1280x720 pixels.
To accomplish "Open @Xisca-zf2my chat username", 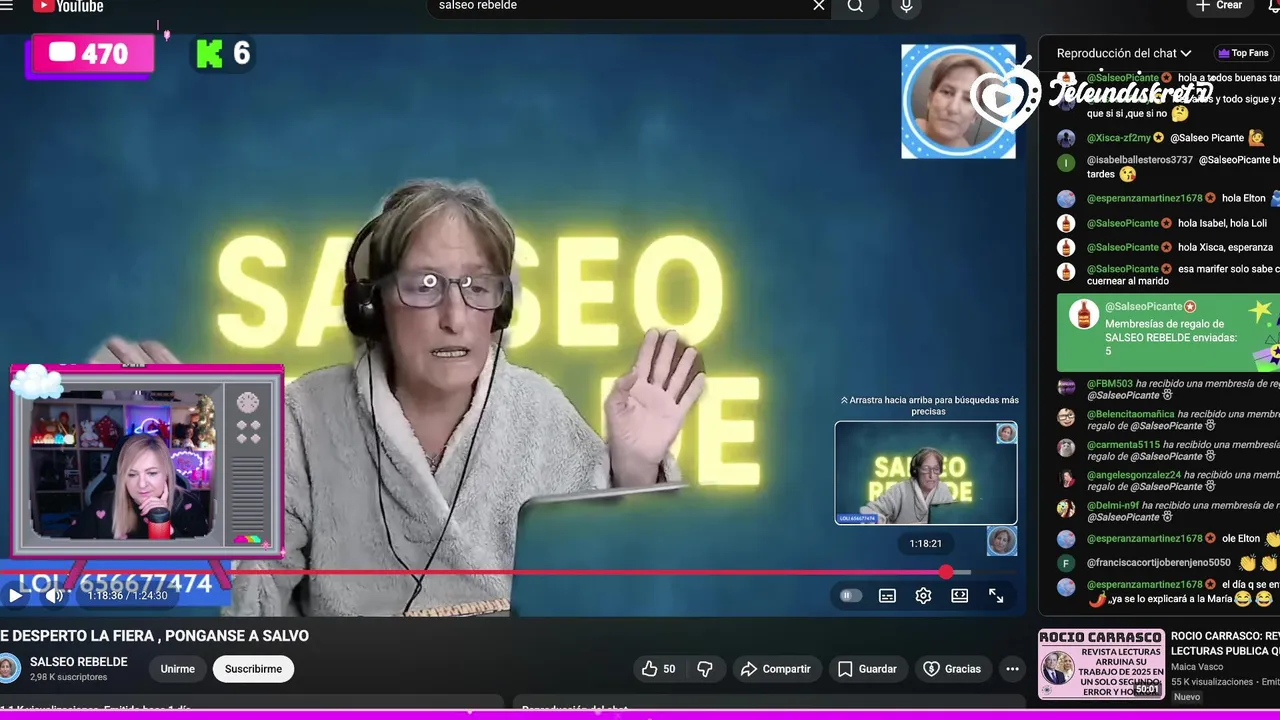I will click(x=1119, y=138).
